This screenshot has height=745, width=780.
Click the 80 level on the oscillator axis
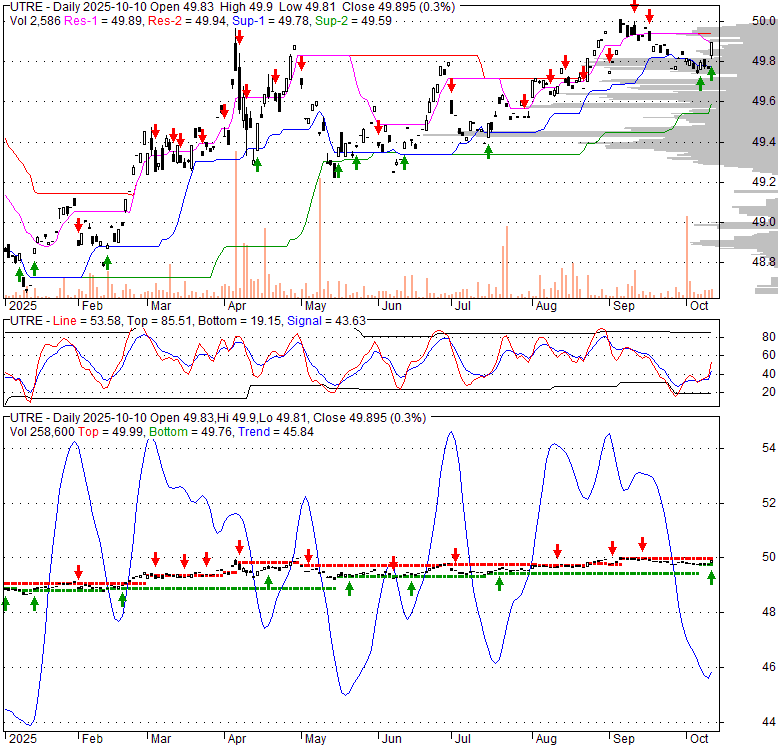[761, 336]
